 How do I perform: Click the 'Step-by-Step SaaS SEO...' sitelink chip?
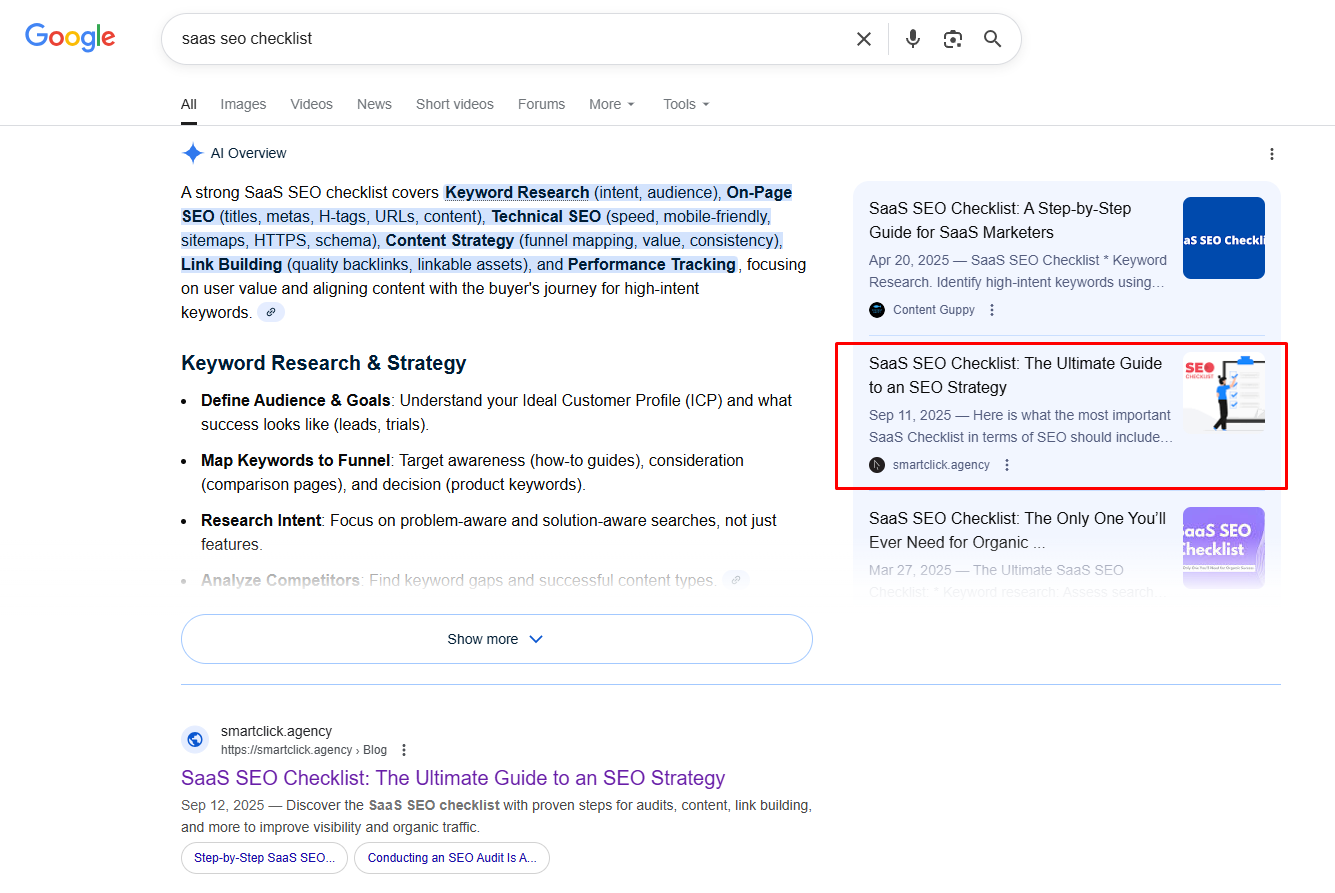pos(264,858)
